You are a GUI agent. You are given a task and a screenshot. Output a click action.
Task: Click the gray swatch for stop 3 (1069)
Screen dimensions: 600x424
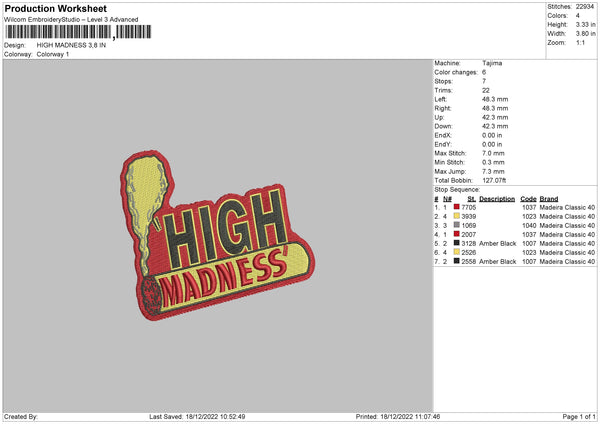(457, 225)
